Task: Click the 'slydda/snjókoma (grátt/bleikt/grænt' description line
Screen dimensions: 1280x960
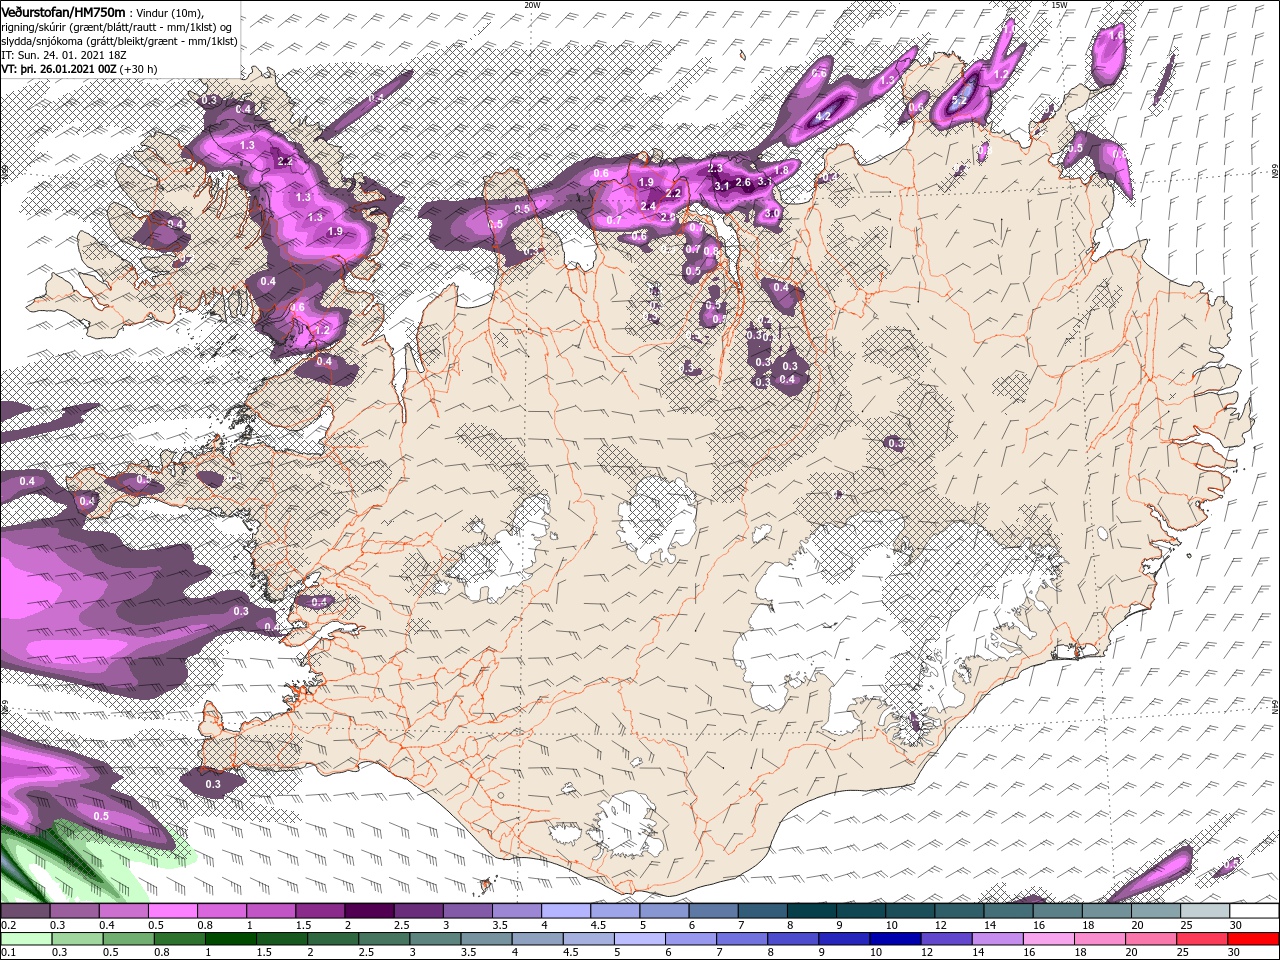Action: tap(119, 42)
